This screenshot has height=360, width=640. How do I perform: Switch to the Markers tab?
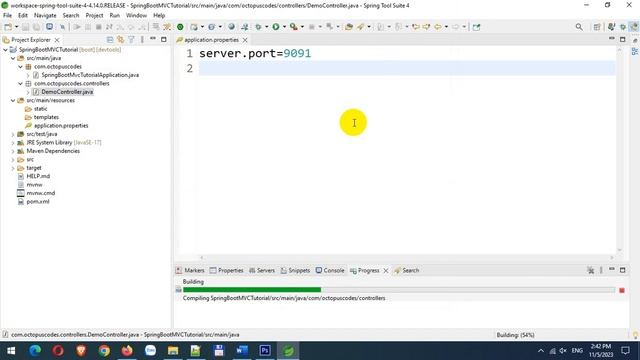(x=190, y=270)
